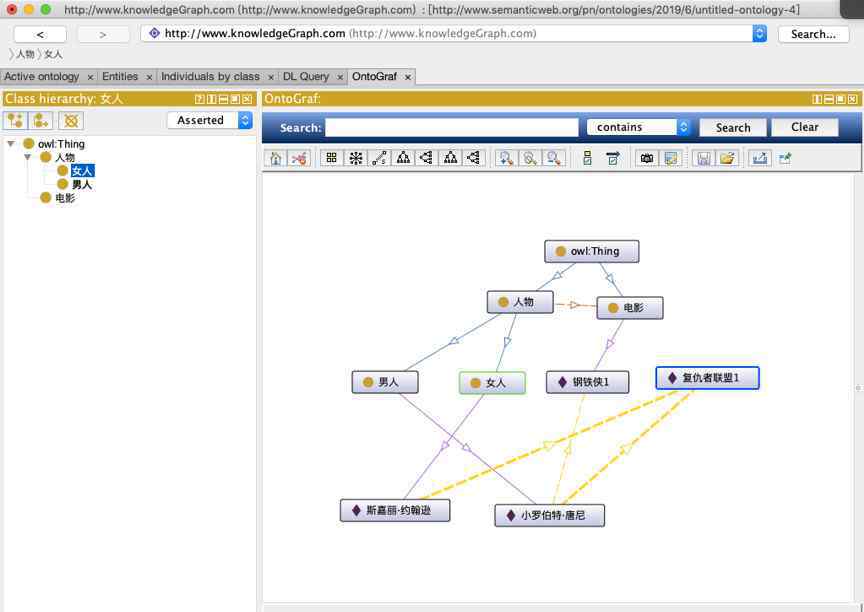Select the 小罗伯特·唐尼 individual node

(549, 516)
